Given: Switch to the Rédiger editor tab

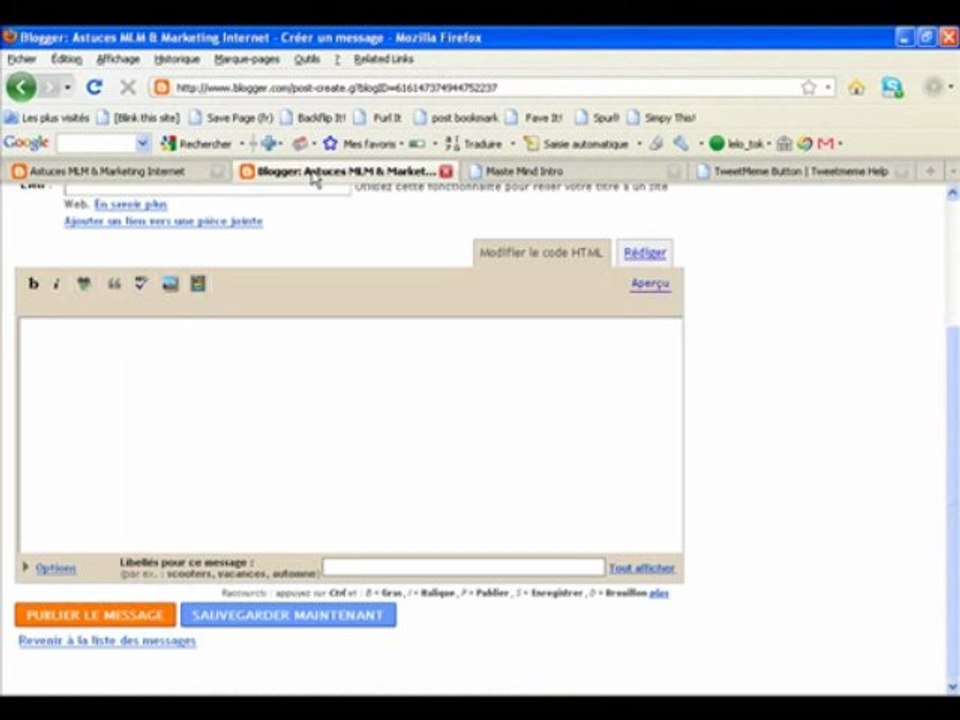Looking at the screenshot, I should (x=645, y=253).
